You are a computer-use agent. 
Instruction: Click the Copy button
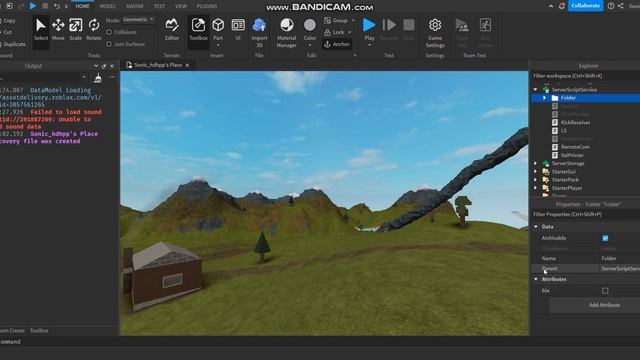click(x=9, y=20)
